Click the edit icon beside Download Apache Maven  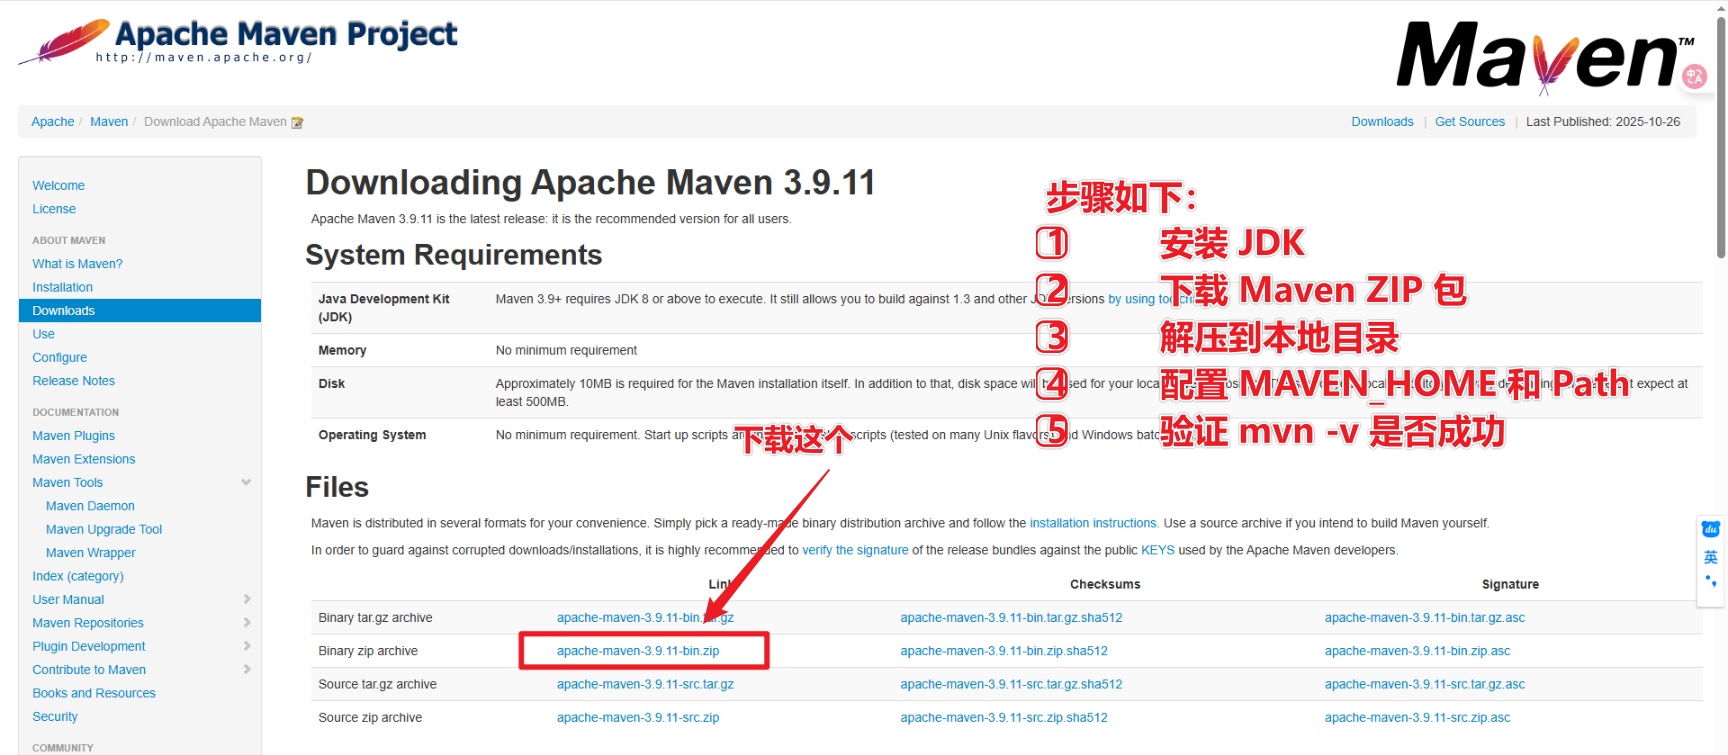(297, 123)
